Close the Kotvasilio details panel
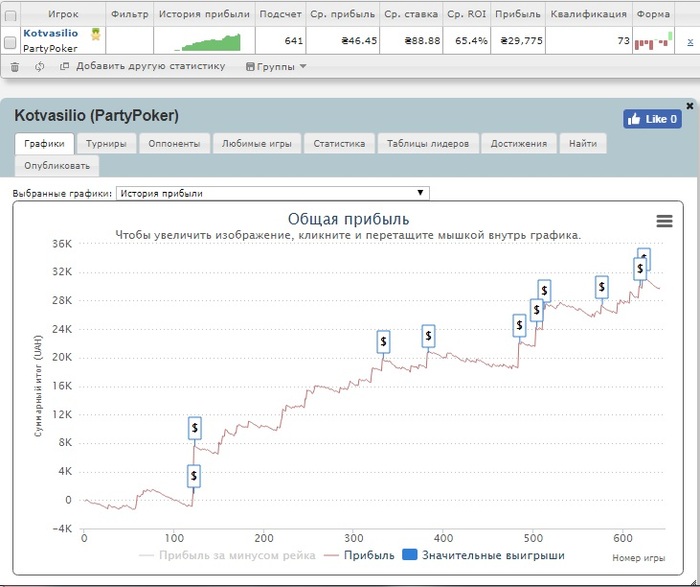 coord(690,106)
